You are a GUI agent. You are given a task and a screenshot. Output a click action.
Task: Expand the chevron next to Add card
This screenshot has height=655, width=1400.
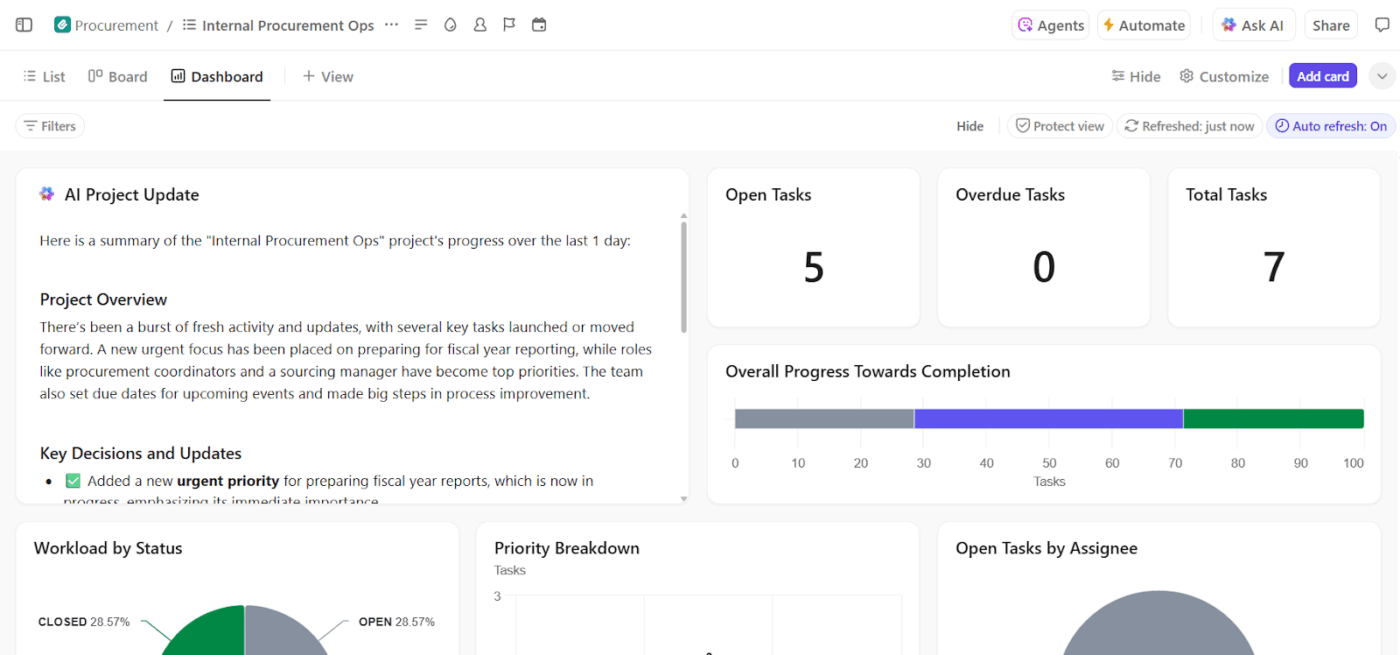pos(1381,75)
